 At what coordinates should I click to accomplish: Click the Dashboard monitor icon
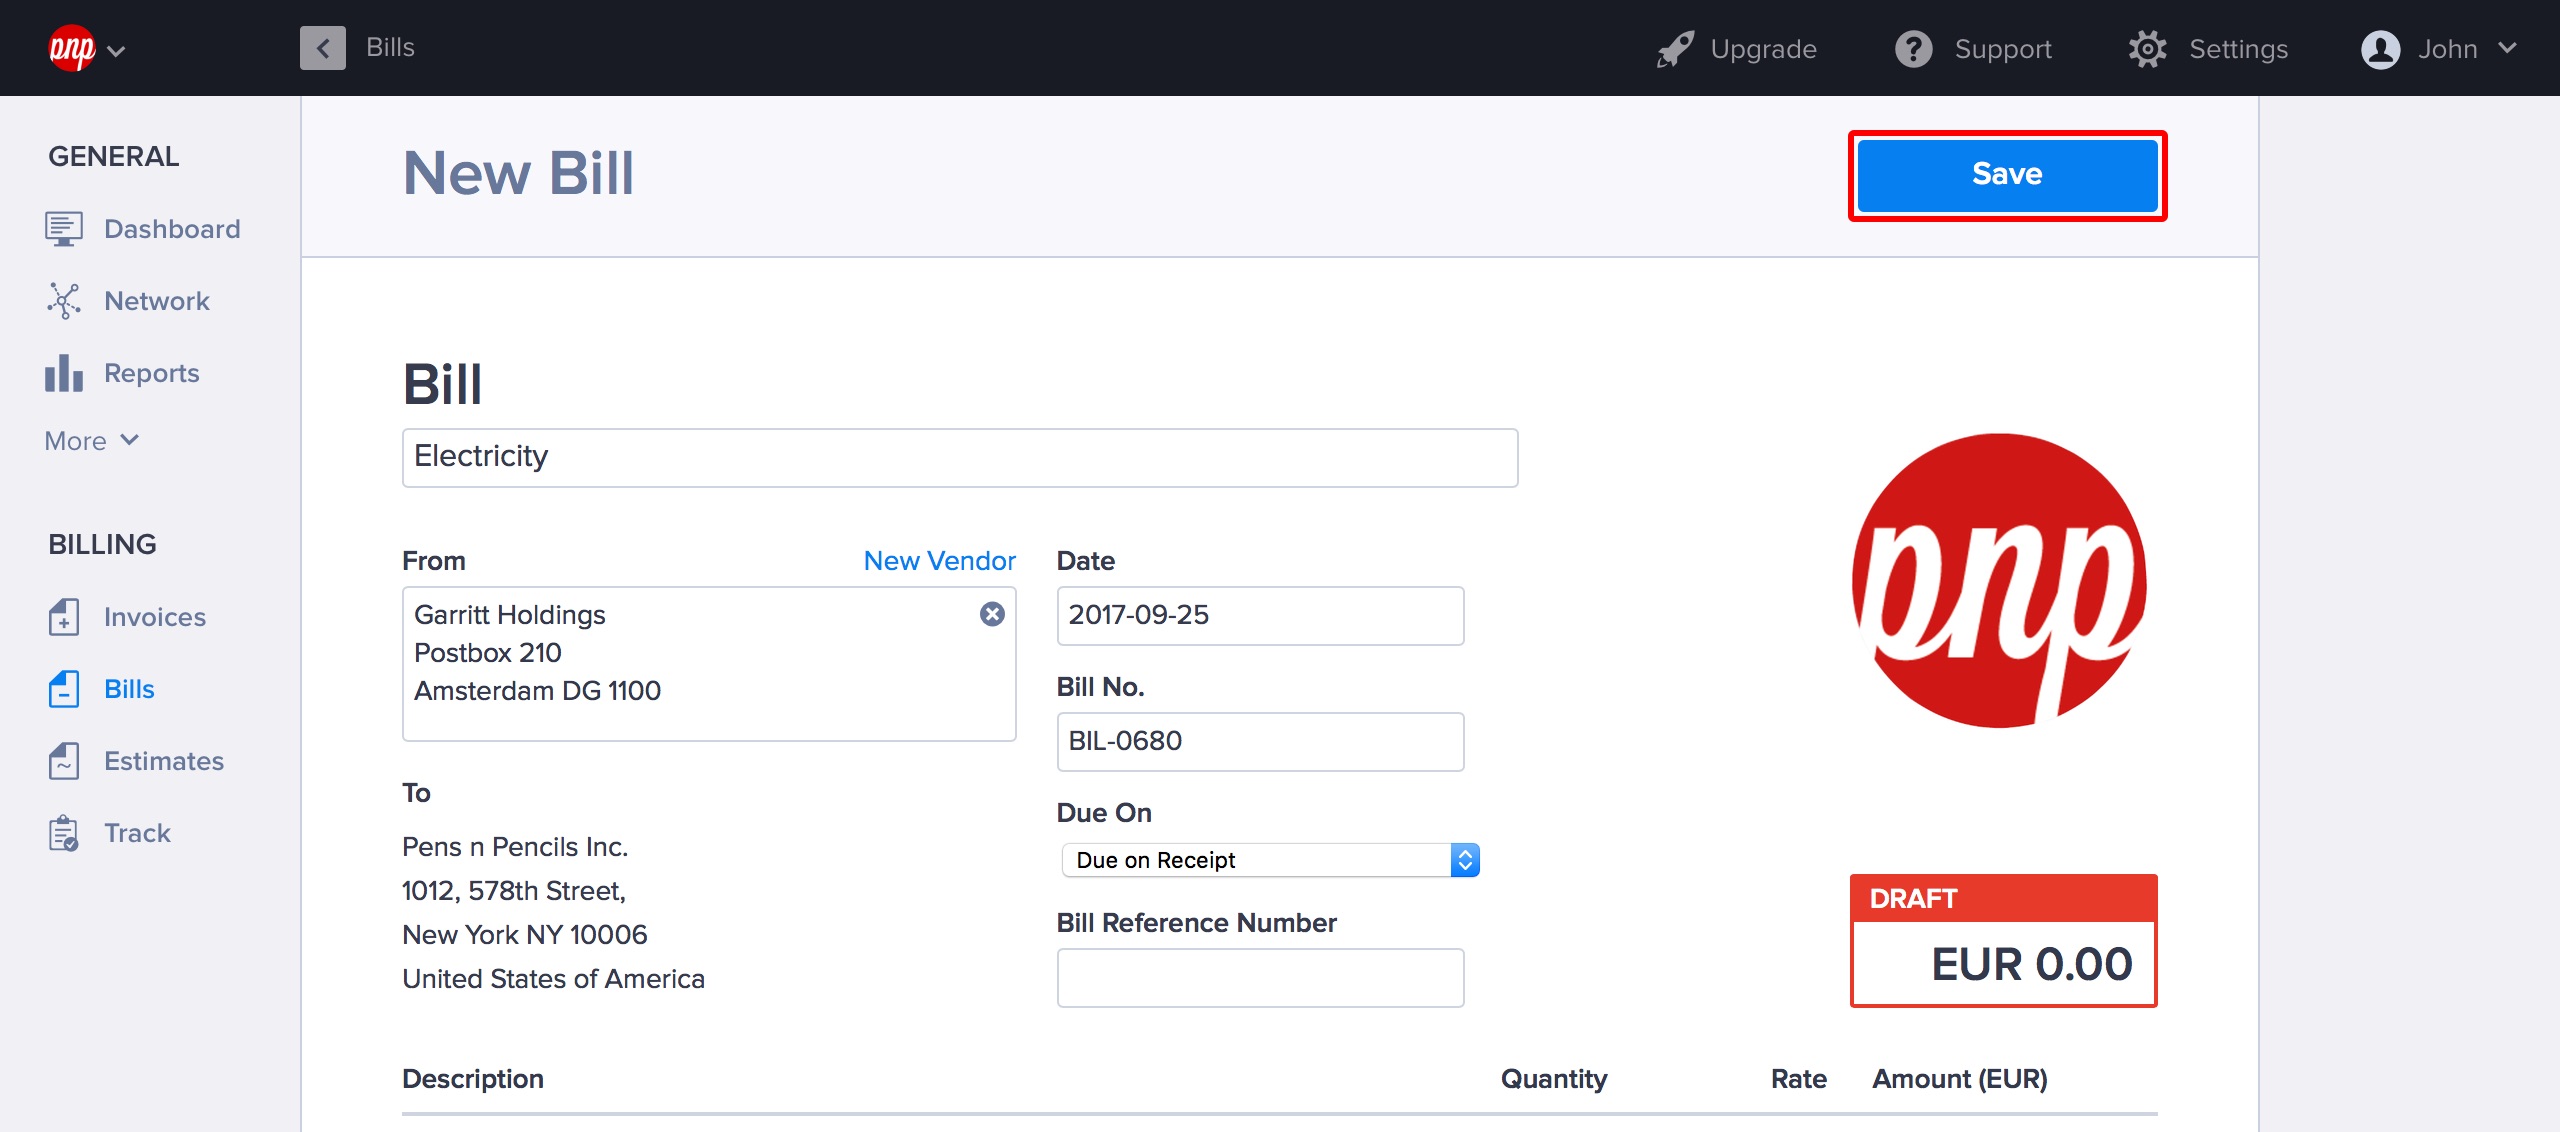[63, 229]
